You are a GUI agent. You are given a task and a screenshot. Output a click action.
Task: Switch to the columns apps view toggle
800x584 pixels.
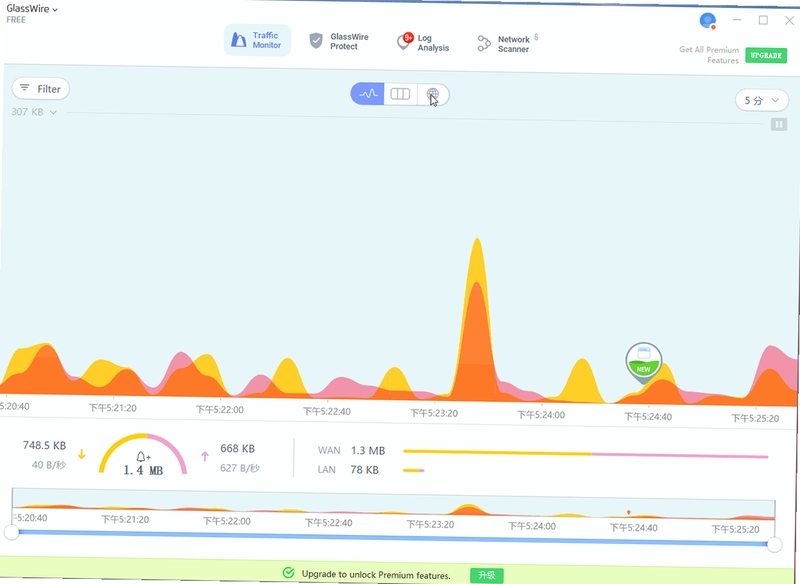(x=400, y=94)
